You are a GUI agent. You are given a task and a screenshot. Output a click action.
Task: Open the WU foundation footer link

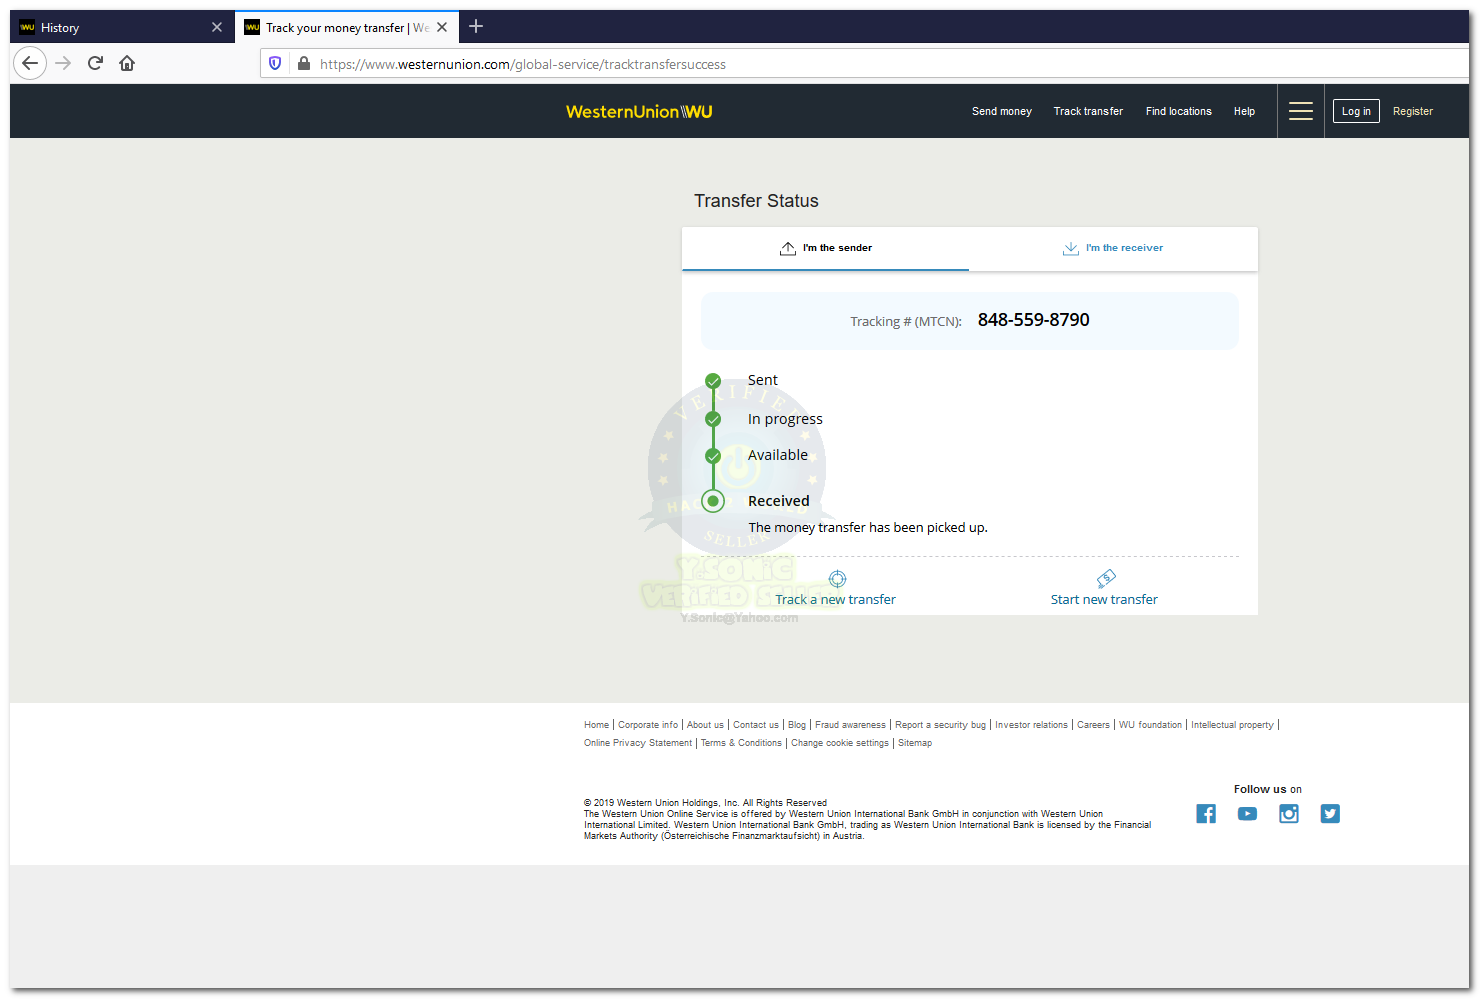point(1150,725)
